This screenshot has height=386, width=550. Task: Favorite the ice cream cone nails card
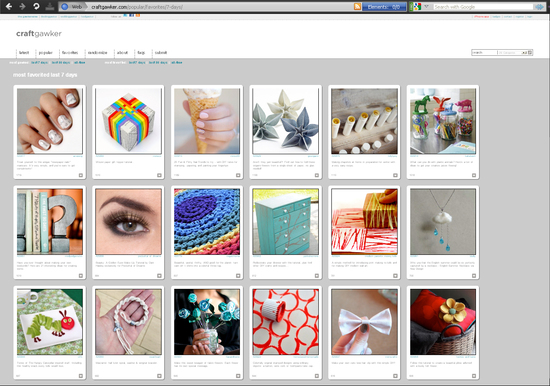point(238,175)
